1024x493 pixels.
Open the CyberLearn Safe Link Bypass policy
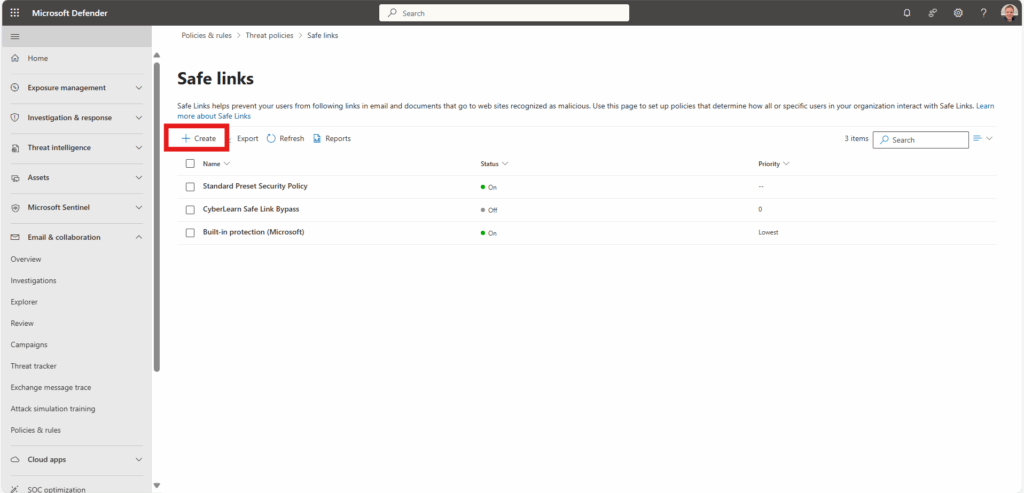(251, 209)
